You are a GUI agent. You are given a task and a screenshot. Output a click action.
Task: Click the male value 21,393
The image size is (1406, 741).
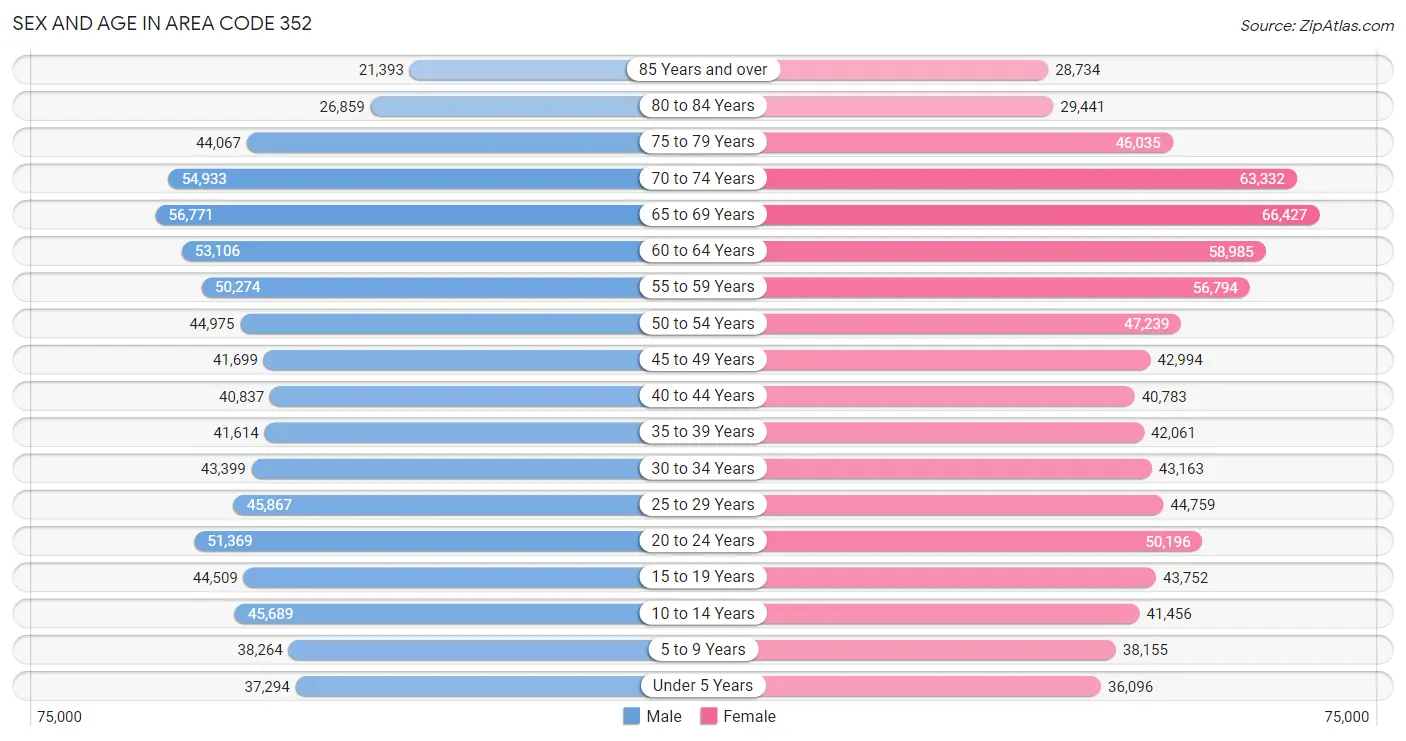381,70
